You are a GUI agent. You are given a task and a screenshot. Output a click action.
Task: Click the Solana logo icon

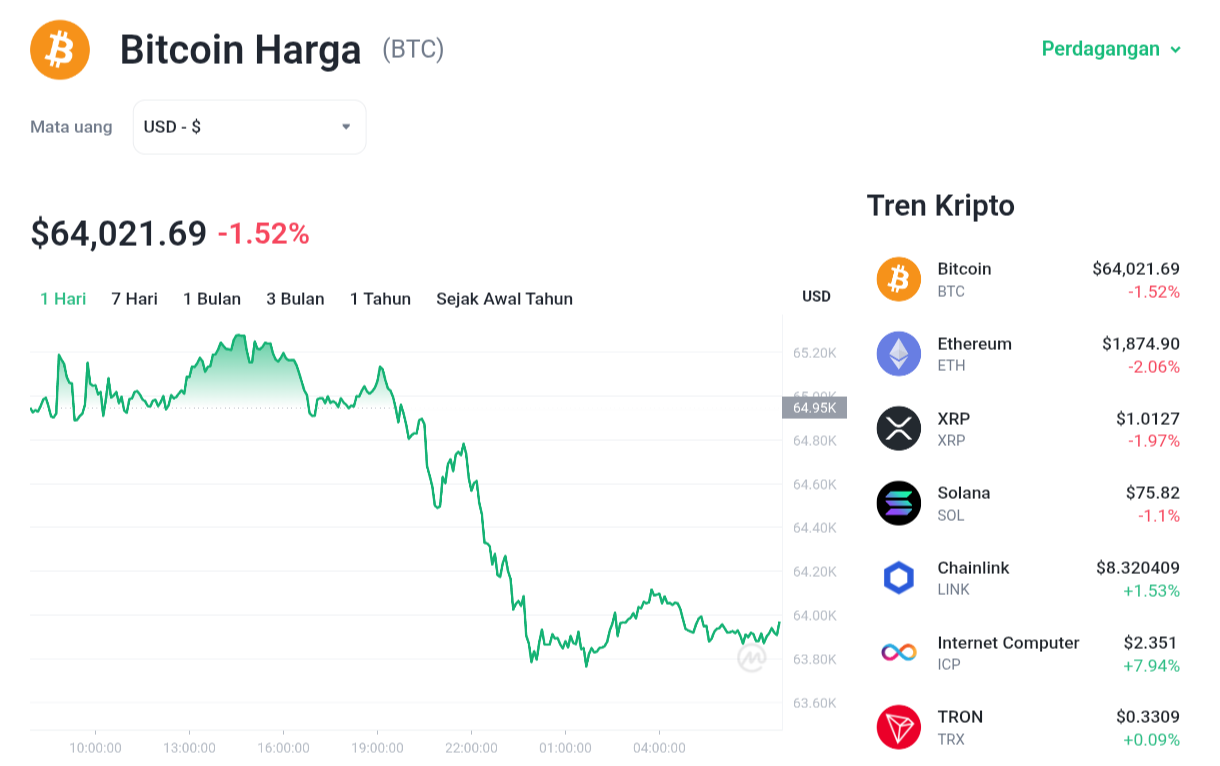pos(899,503)
